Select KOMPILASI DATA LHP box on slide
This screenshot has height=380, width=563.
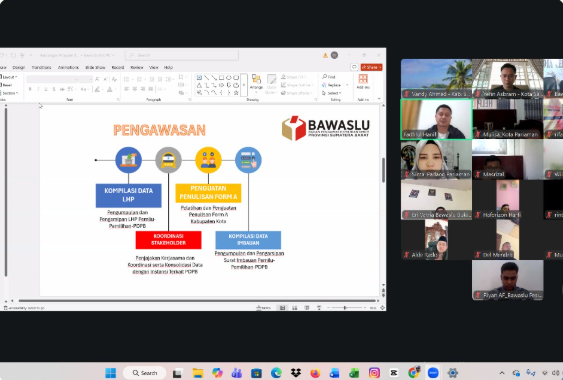(x=129, y=195)
